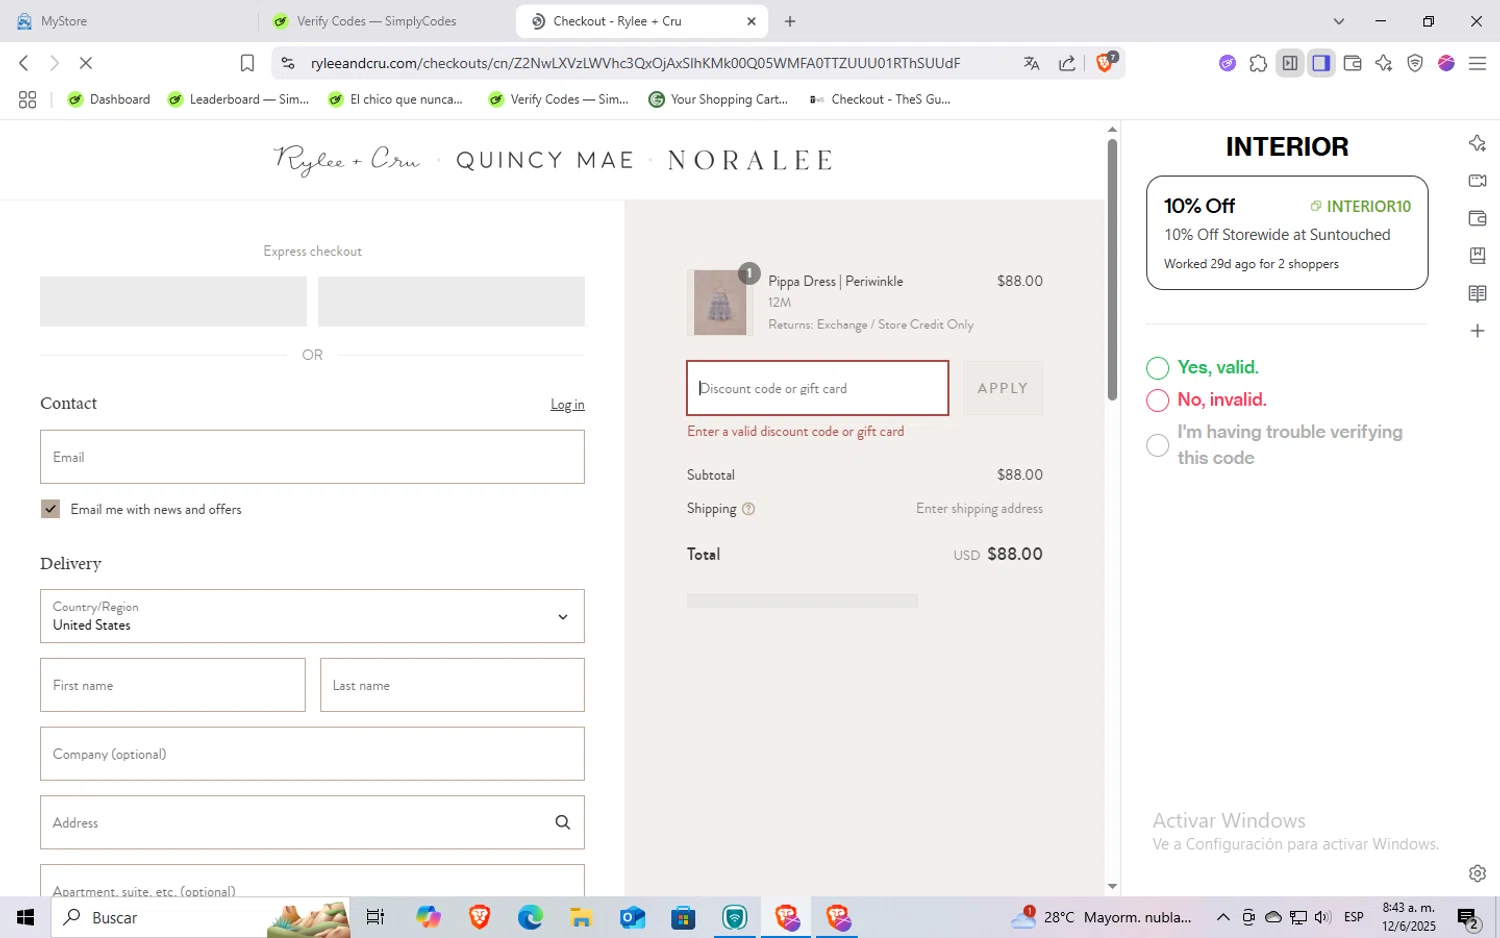Open sidebar settings gear icon
Viewport: 1500px width, 938px height.
point(1477,873)
